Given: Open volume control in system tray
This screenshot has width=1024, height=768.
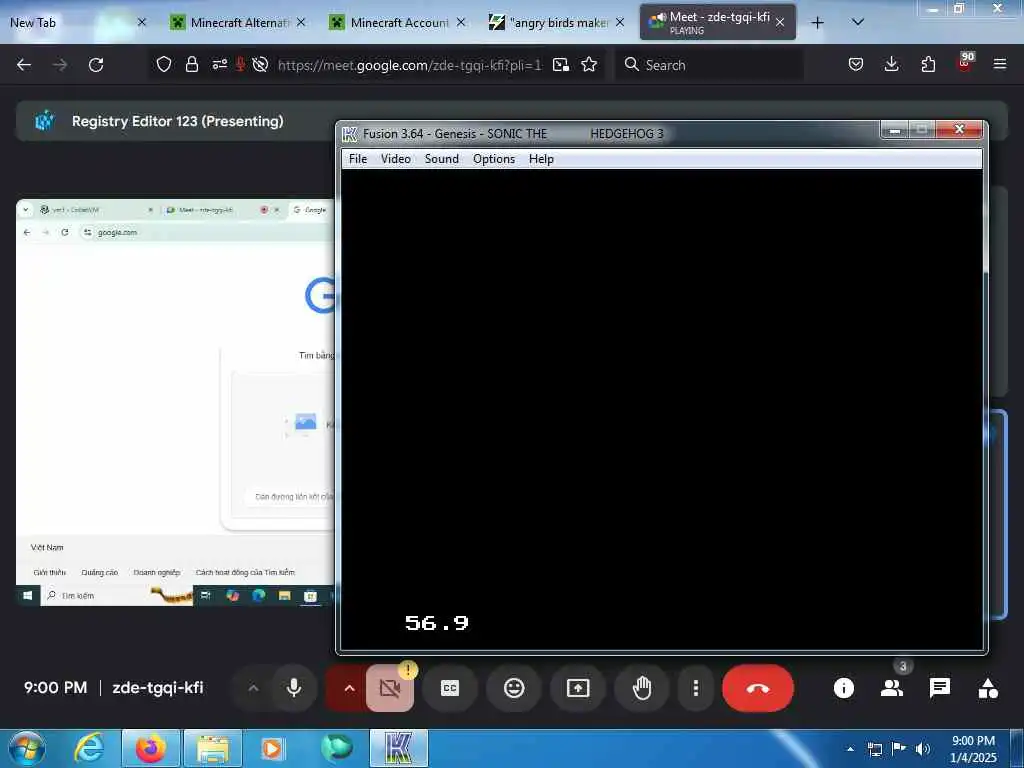Looking at the screenshot, I should click(923, 749).
